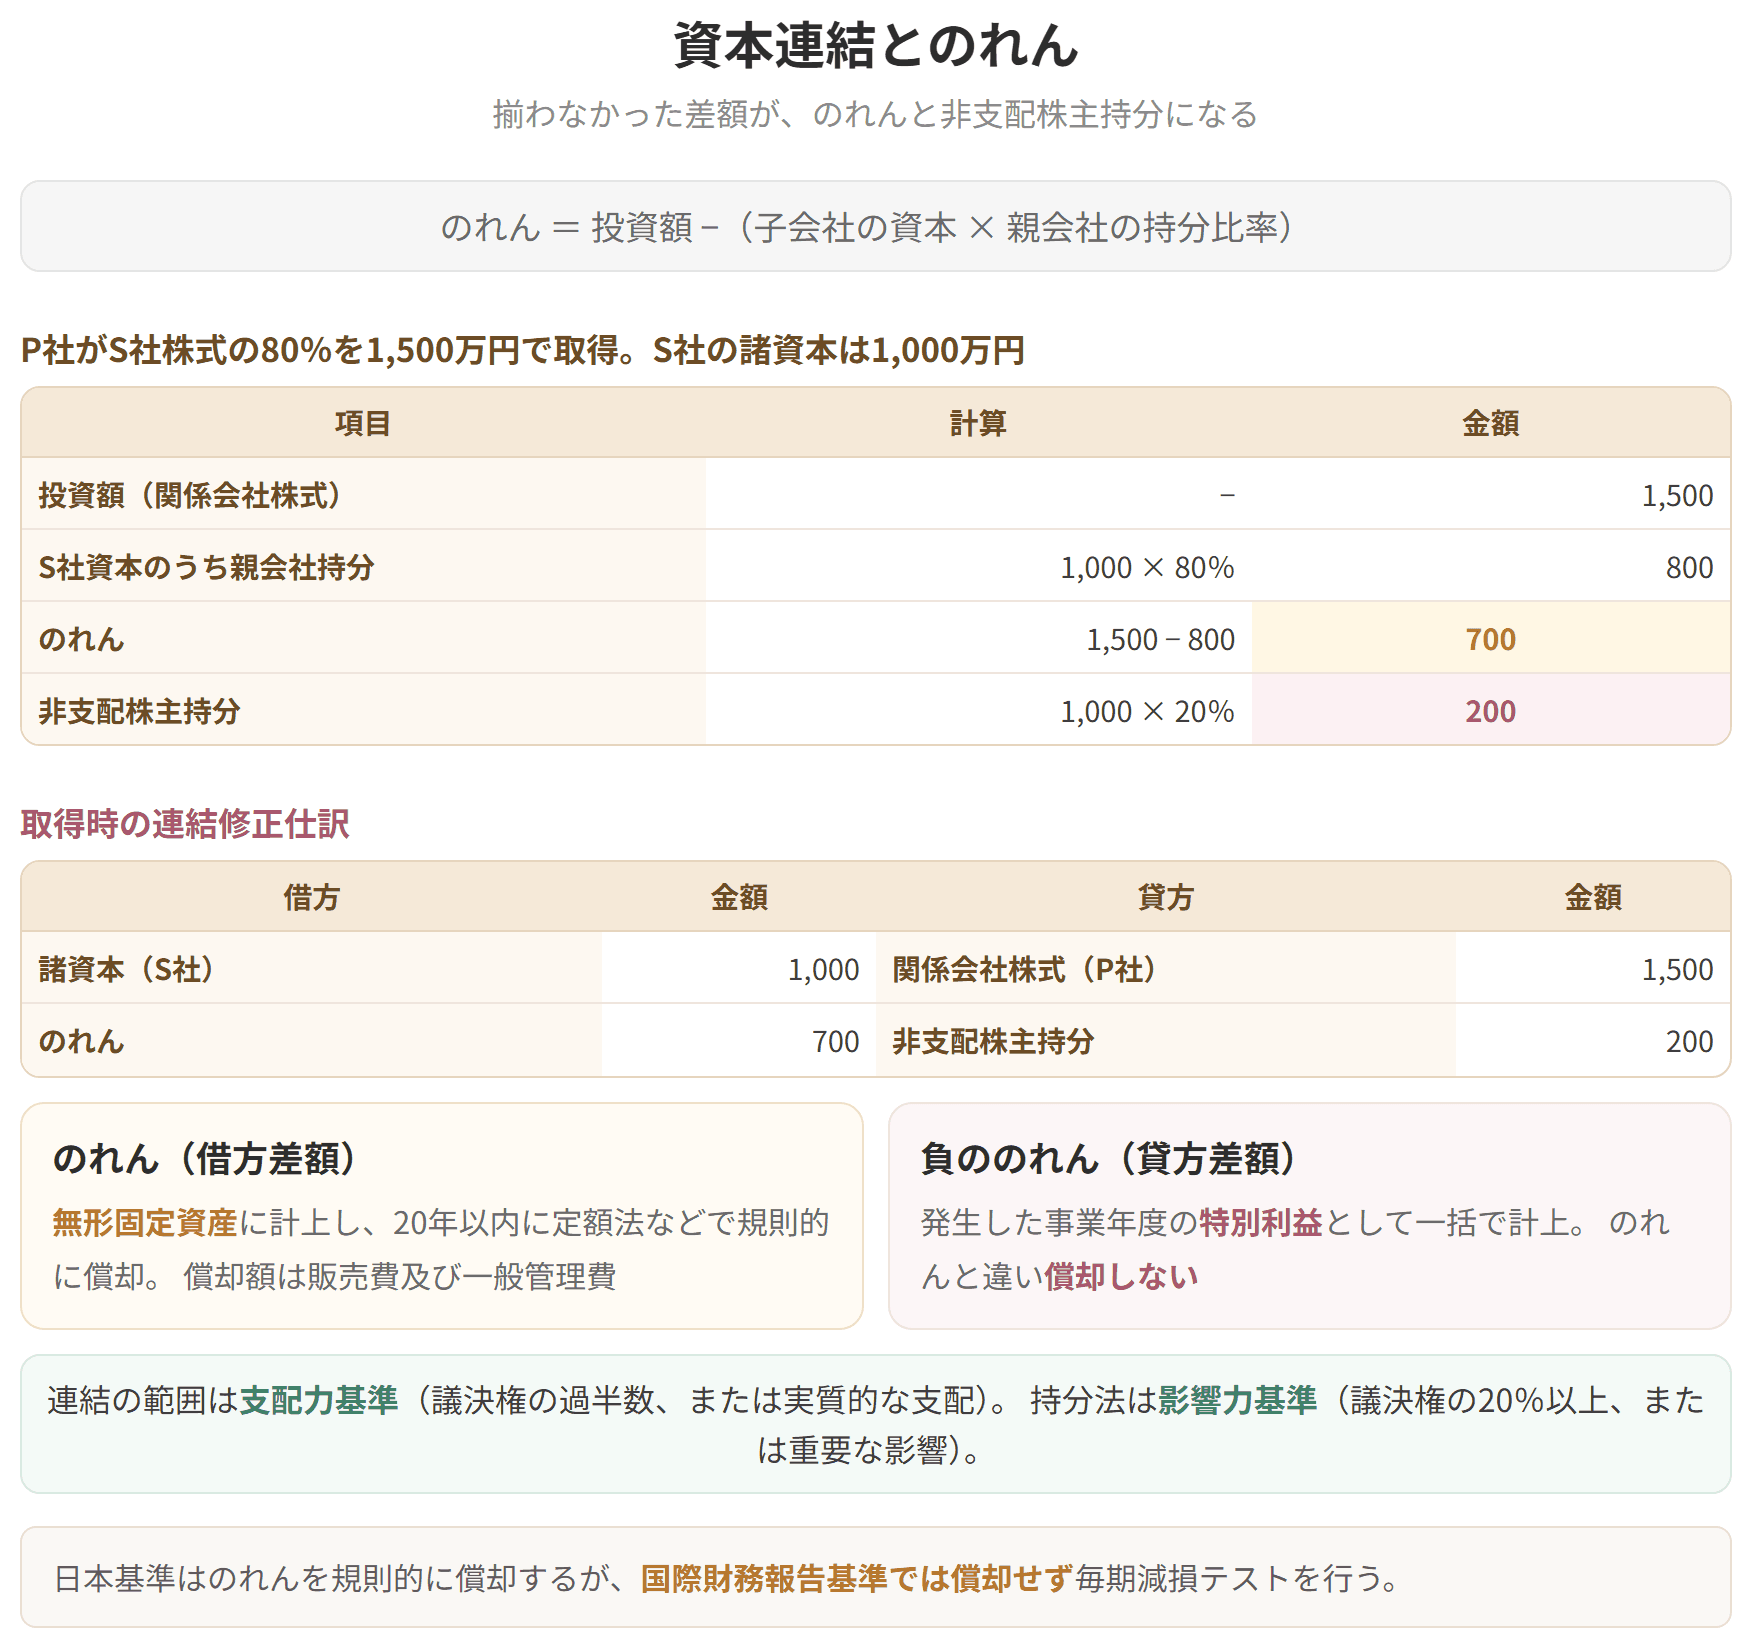Click the highlighted のれん amount 700

pos(1490,639)
